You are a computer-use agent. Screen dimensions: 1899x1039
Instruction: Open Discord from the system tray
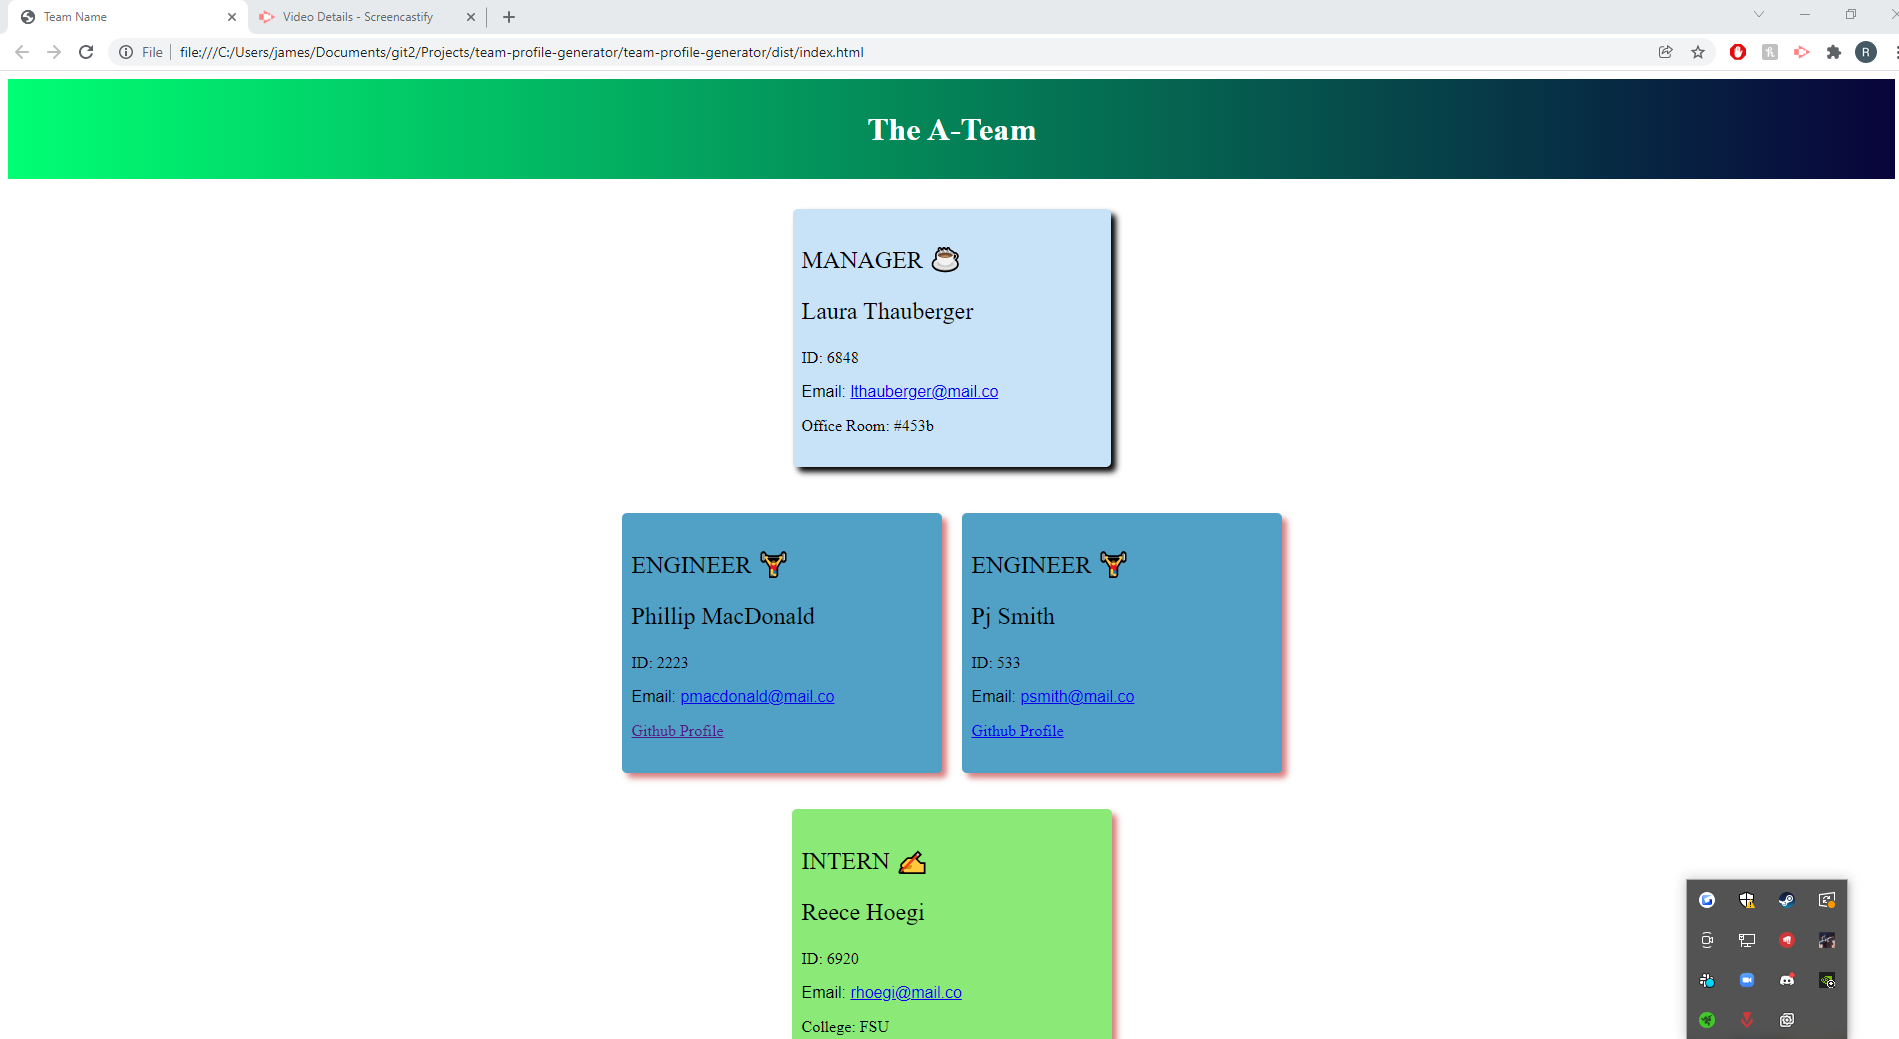coord(1787,980)
